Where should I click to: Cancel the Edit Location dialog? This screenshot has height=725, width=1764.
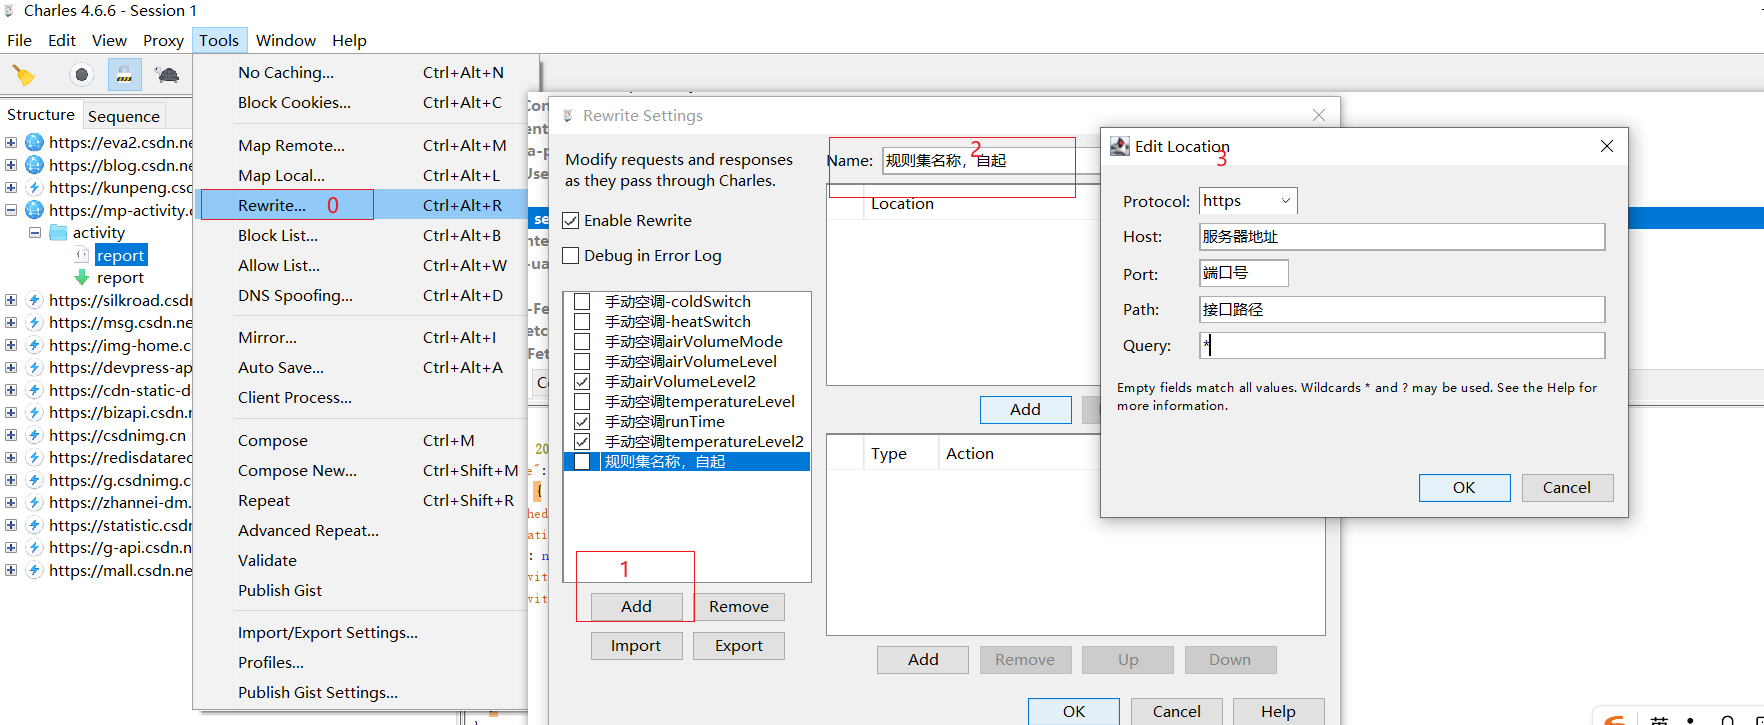pyautogui.click(x=1566, y=487)
